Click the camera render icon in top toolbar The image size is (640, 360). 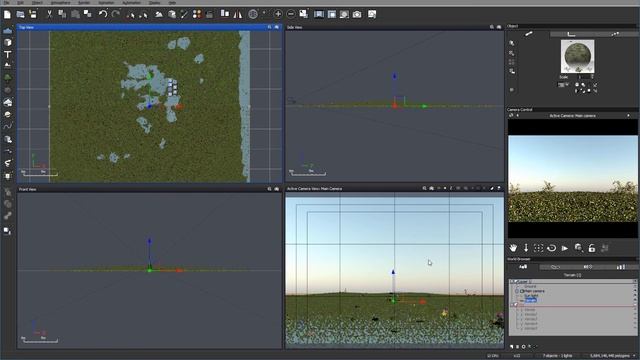(x=357, y=14)
